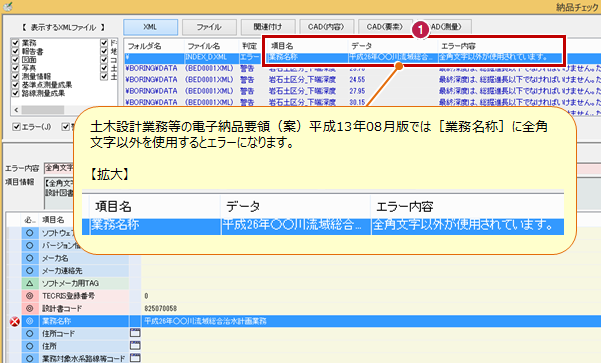Click the circle mark on the バージョン row
This screenshot has width=601, height=363.
coord(30,245)
